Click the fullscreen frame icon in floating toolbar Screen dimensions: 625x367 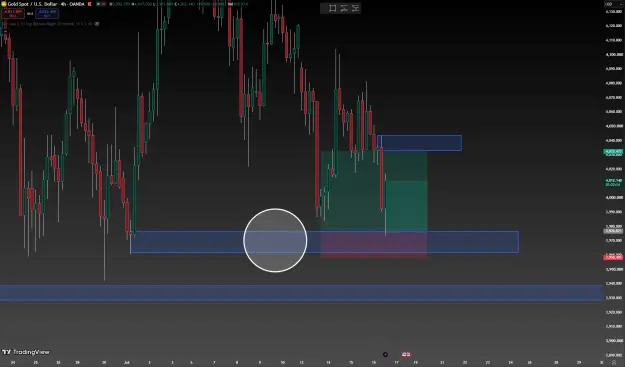point(332,8)
